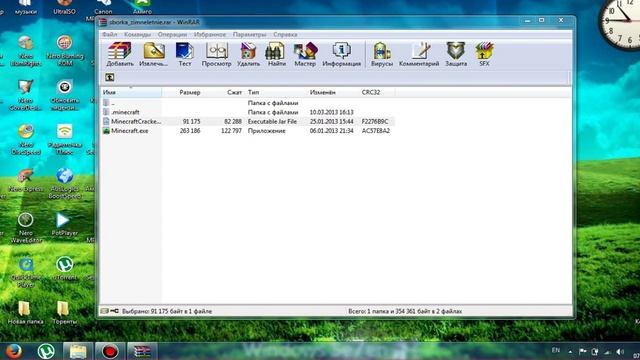Screen dimensions: 640x360
Task: Click the Добавить (Add) toolbar icon
Action: pyautogui.click(x=120, y=55)
